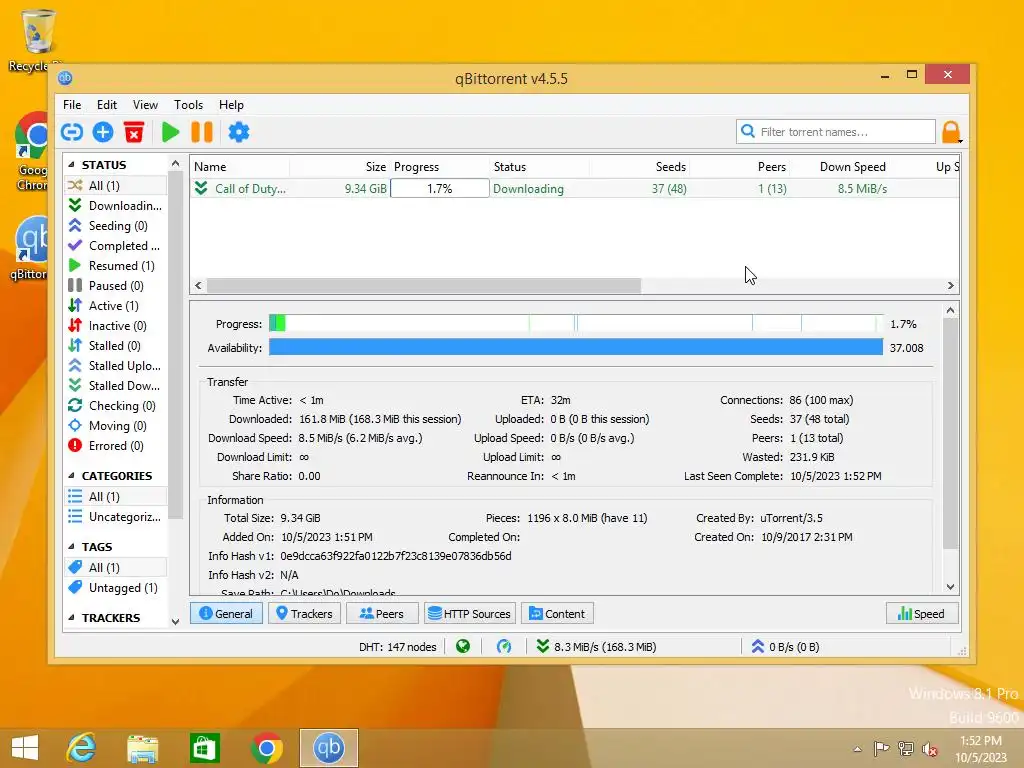Select the Errored (0) filter
Viewport: 1024px width, 768px height.
[x=116, y=445]
